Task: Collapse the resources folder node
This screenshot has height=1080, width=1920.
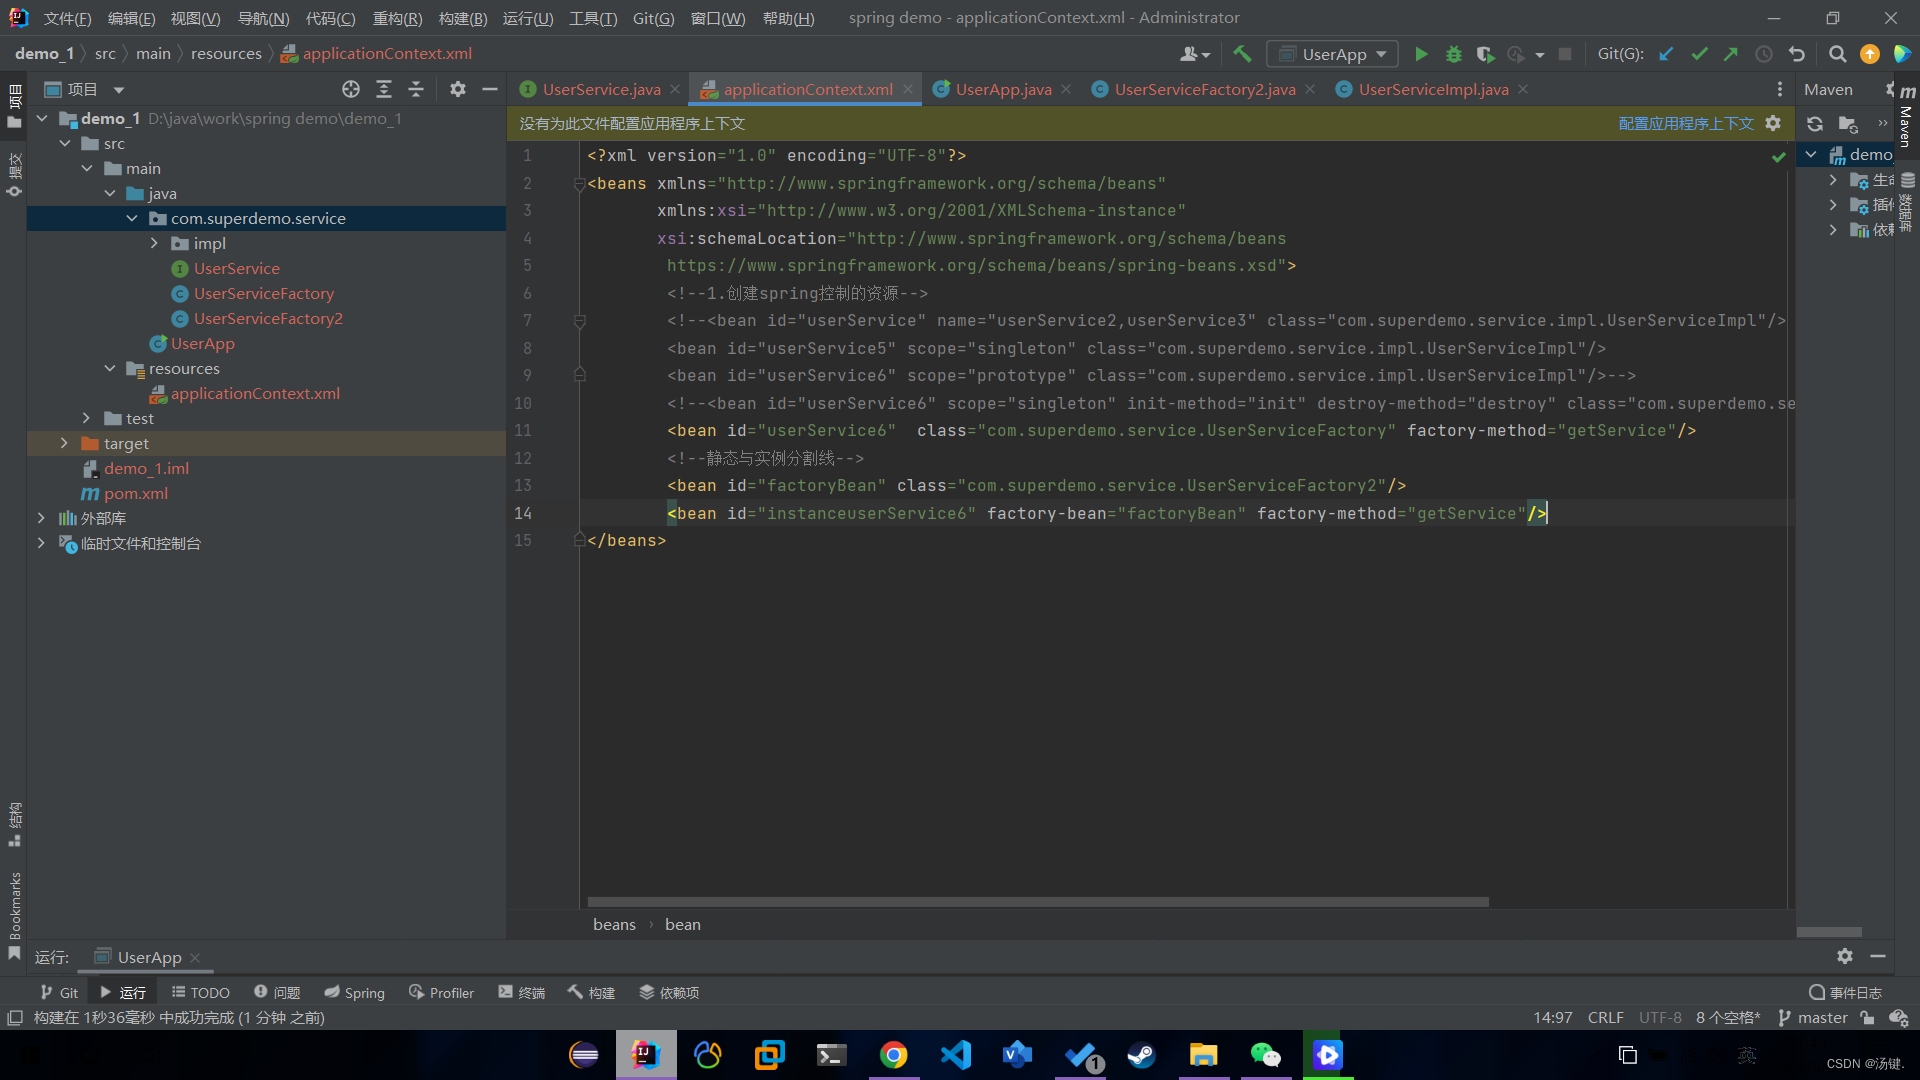Action: pos(110,368)
